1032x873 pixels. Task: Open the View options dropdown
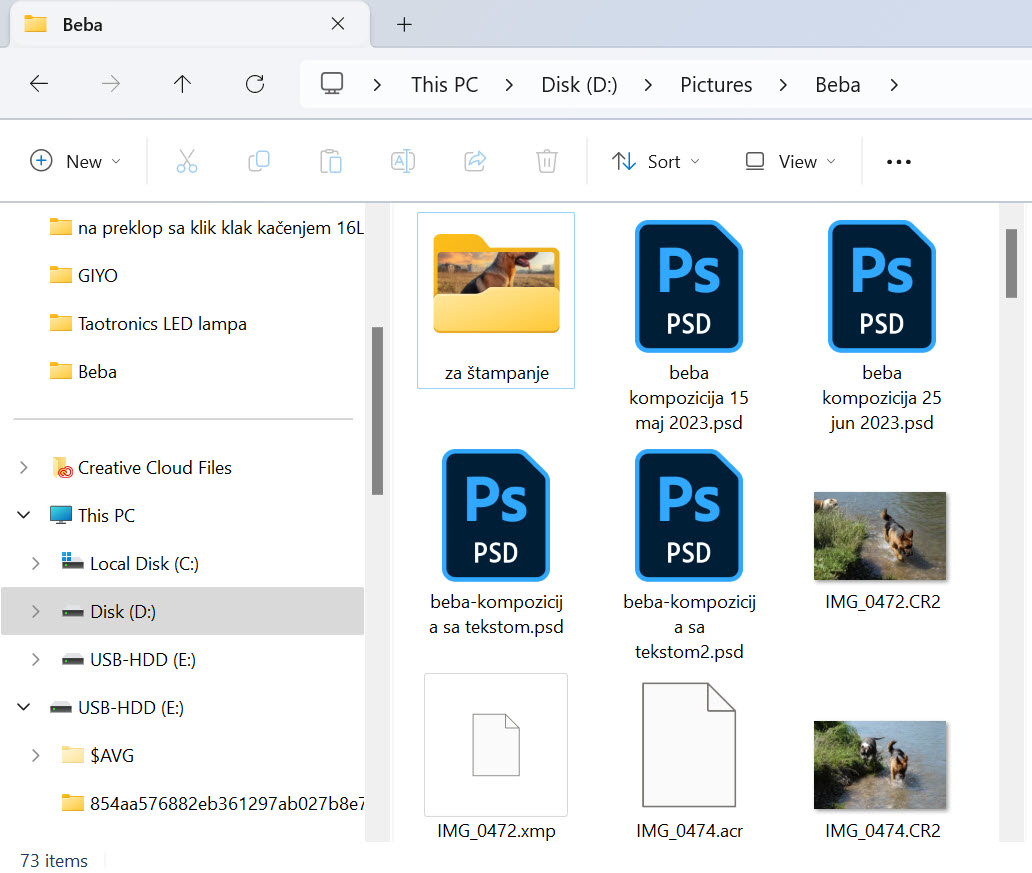tap(789, 161)
